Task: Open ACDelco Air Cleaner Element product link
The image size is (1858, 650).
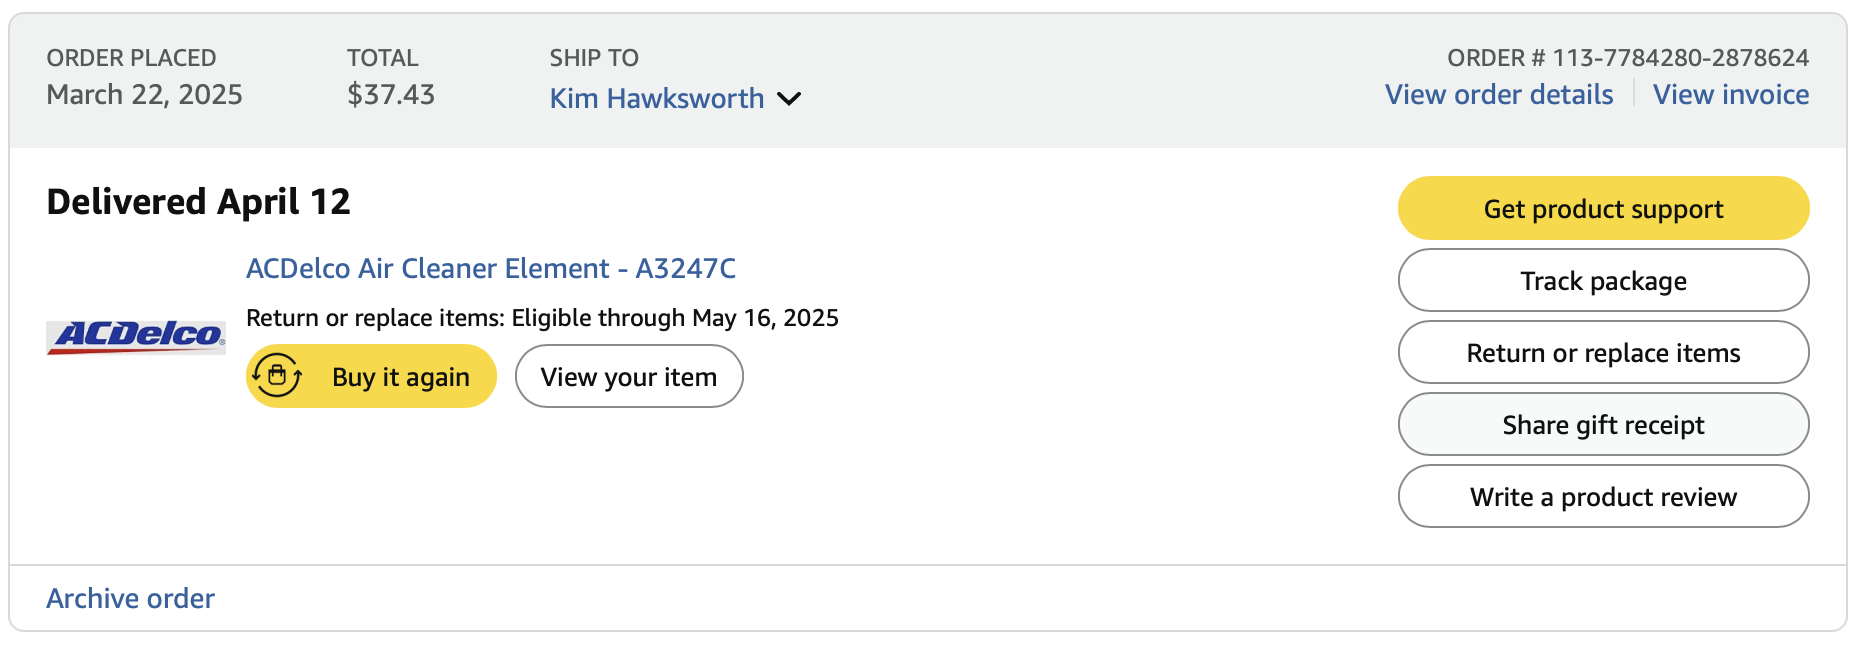Action: [x=491, y=268]
